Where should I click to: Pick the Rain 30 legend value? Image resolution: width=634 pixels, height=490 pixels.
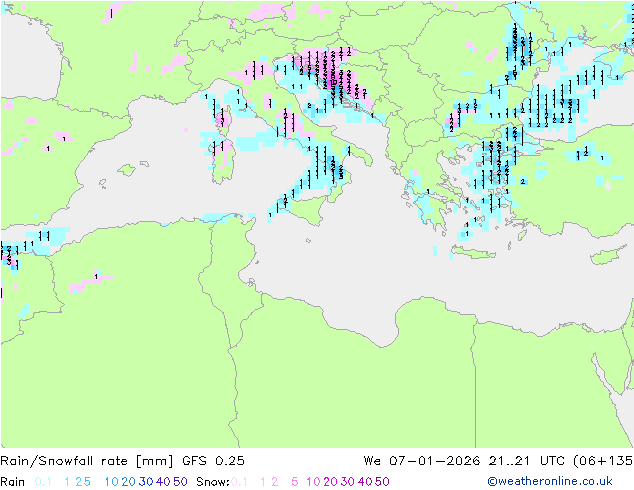click(146, 482)
